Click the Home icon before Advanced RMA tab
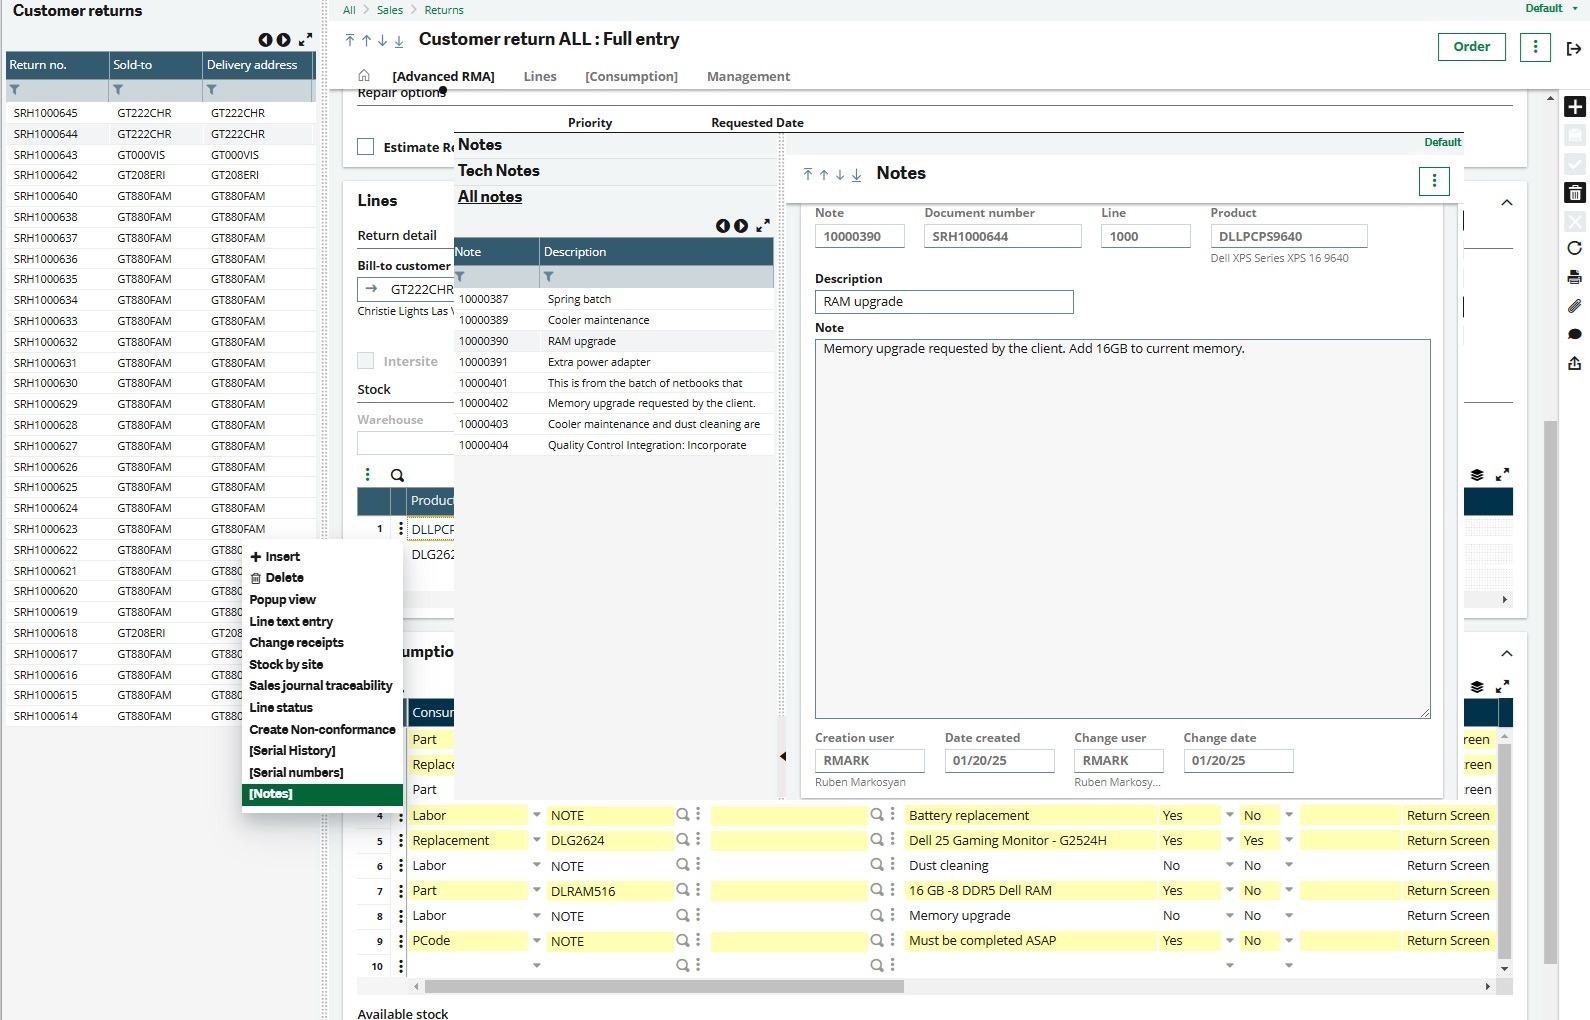Screen dimensions: 1590x1020 [364, 76]
